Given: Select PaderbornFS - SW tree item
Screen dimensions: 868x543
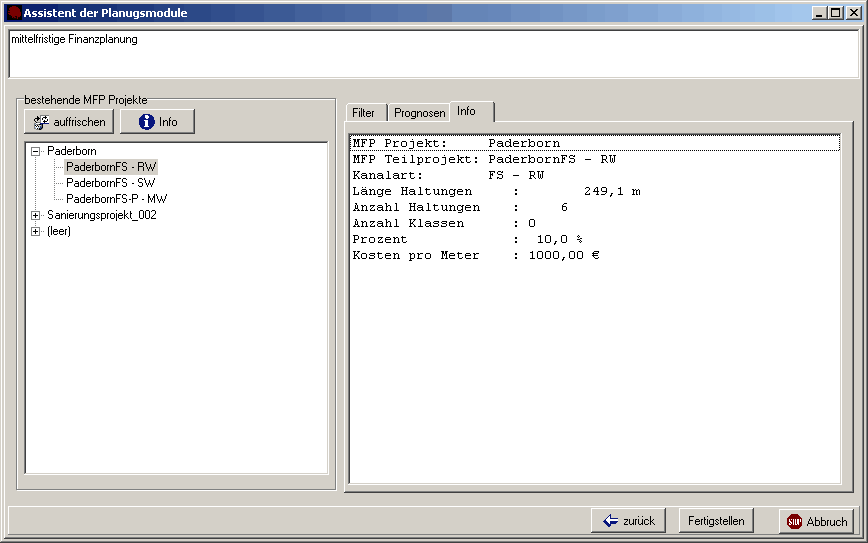Looking at the screenshot, I should point(111,183).
